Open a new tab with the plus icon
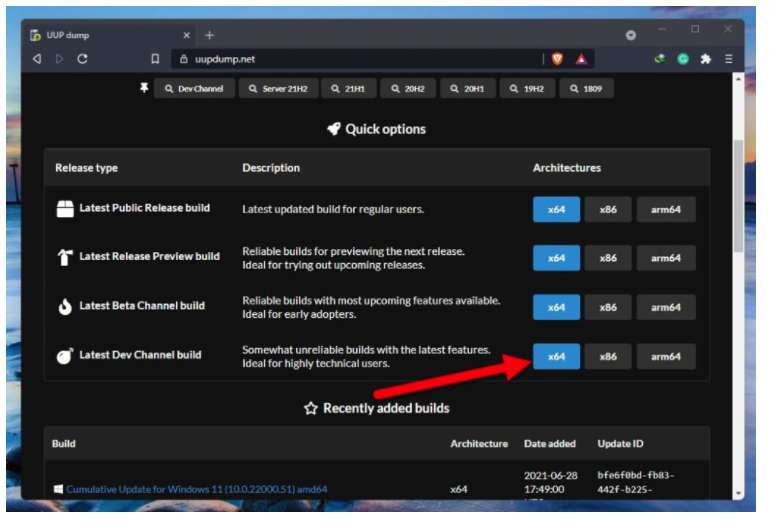 [209, 34]
